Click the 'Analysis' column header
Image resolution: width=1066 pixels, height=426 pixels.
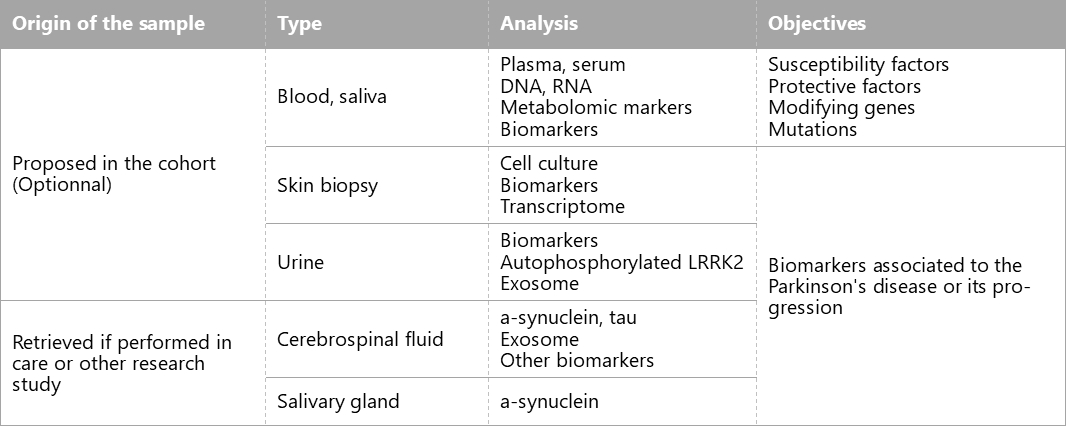tap(539, 24)
